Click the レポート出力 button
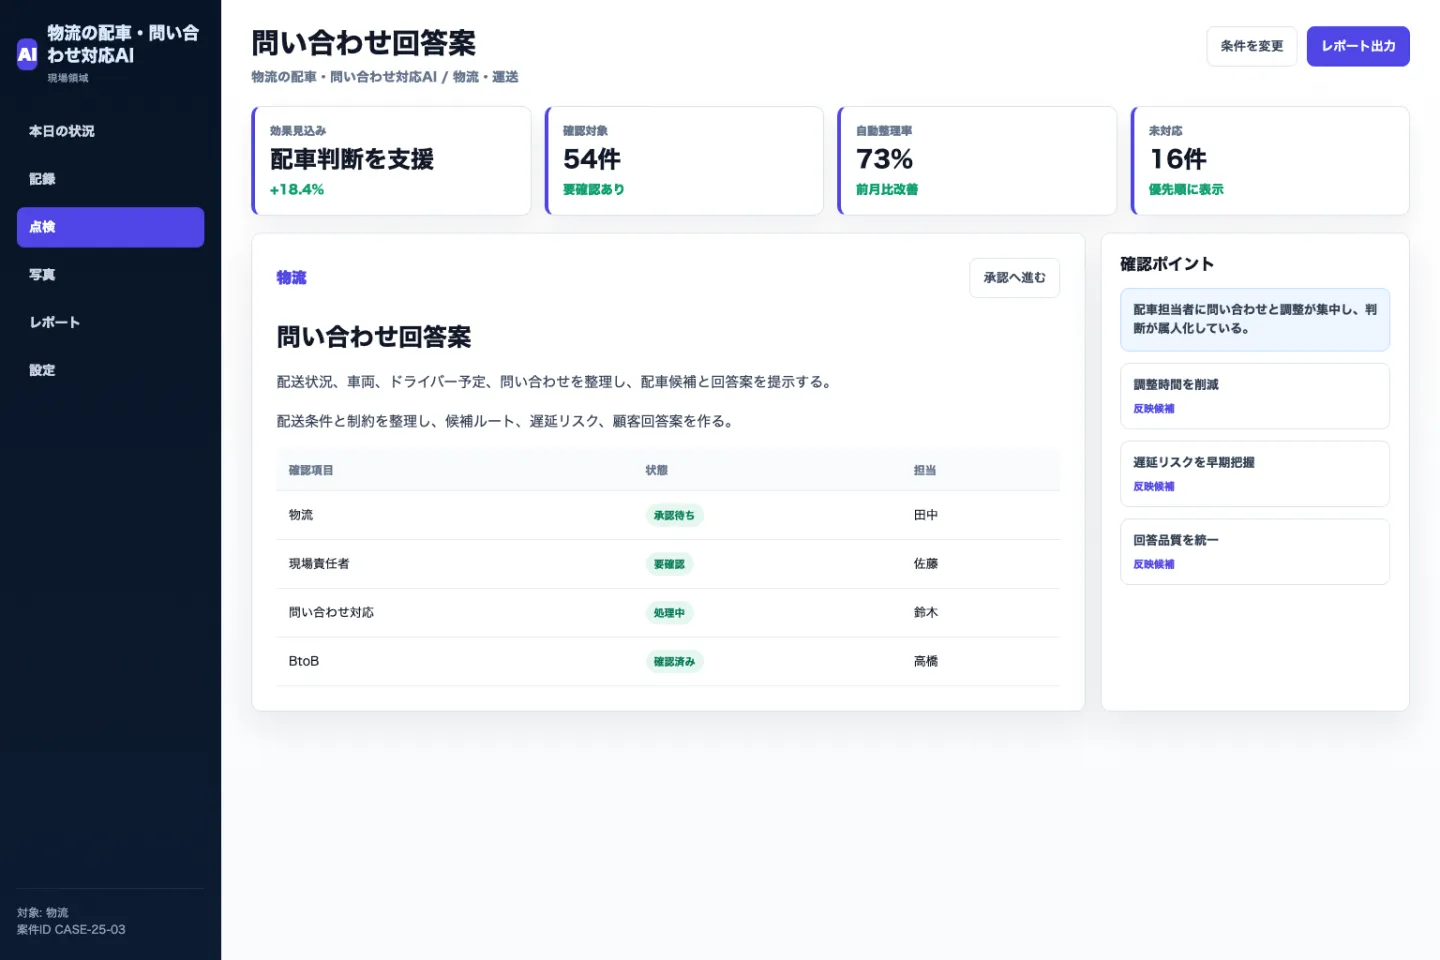Image resolution: width=1440 pixels, height=960 pixels. pos(1358,46)
